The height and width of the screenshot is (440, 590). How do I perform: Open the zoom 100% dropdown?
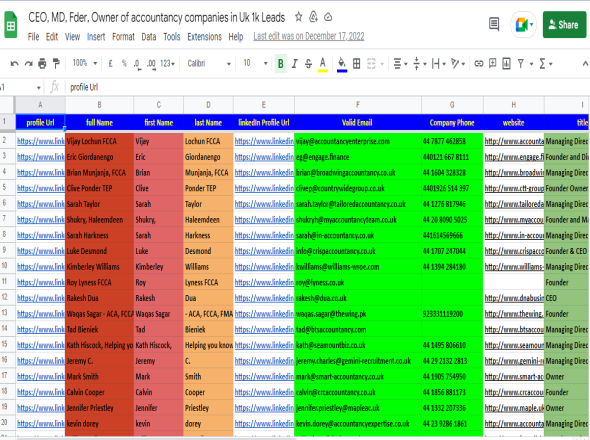(x=85, y=63)
